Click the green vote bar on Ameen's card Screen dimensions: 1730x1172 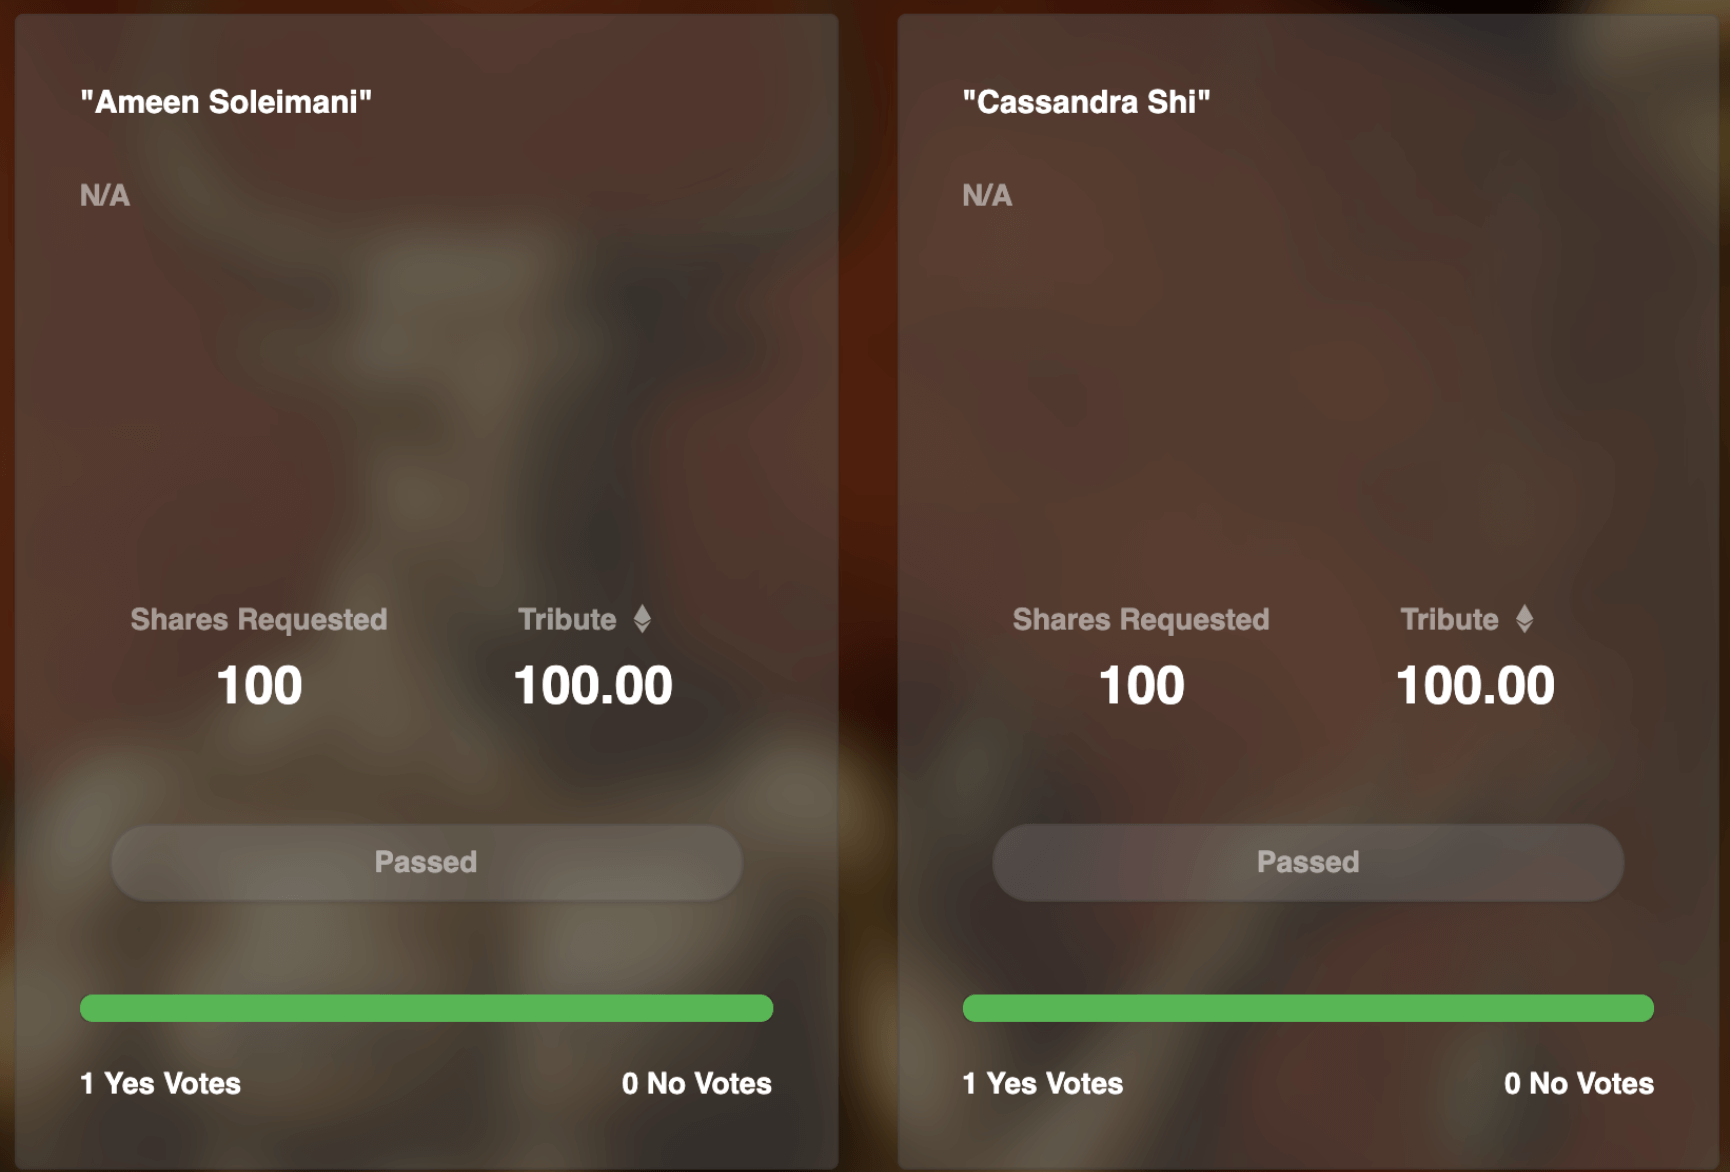pyautogui.click(x=427, y=1008)
